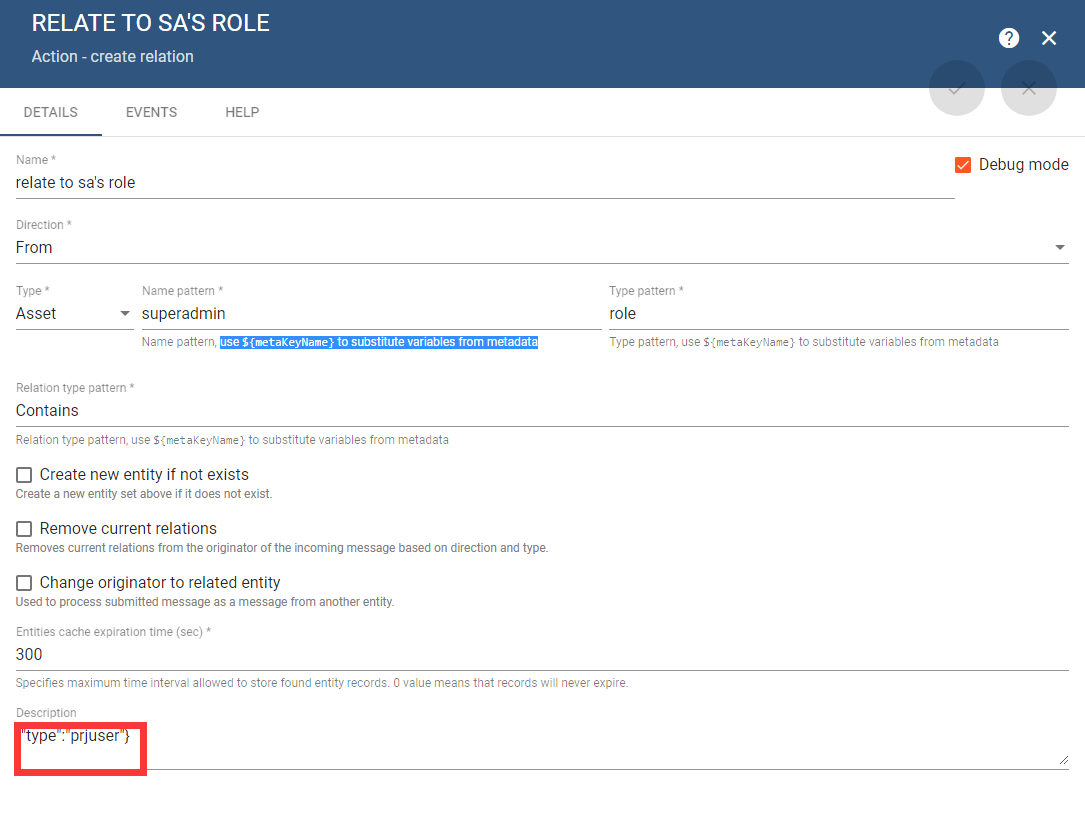The image size is (1085, 833).
Task: Click the checkmark confirm icon
Action: pyautogui.click(x=956, y=88)
